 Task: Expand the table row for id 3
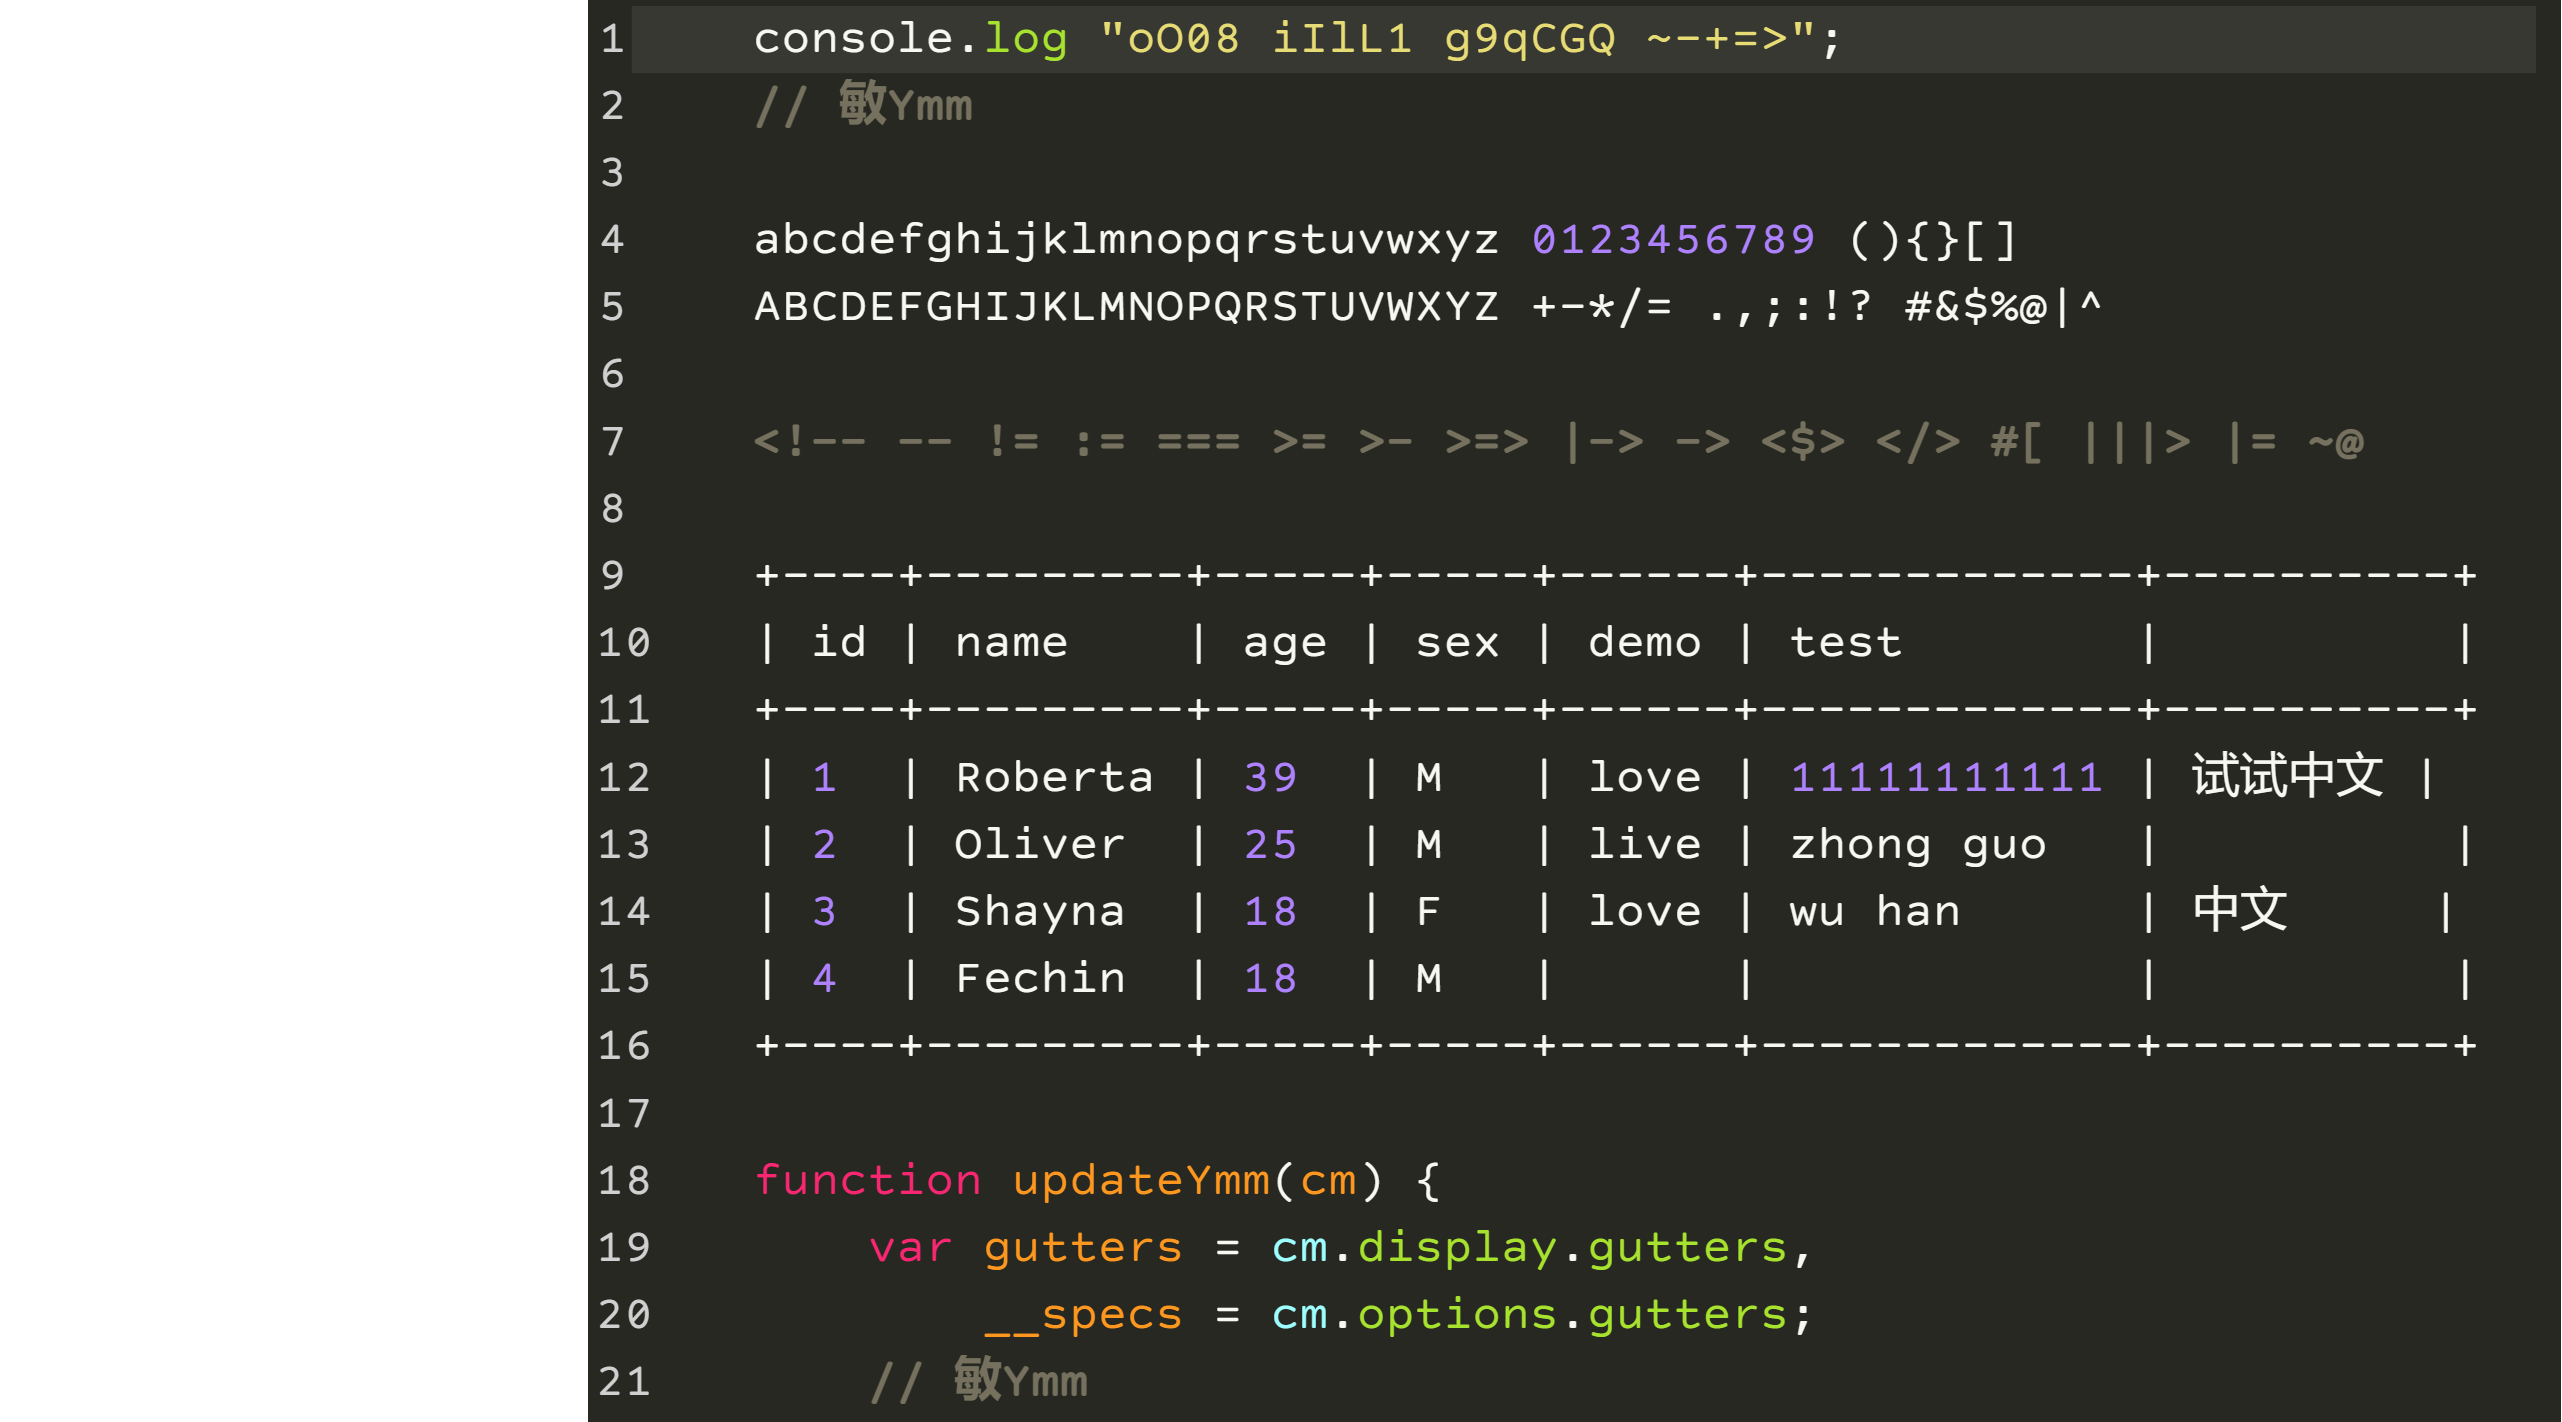(823, 909)
